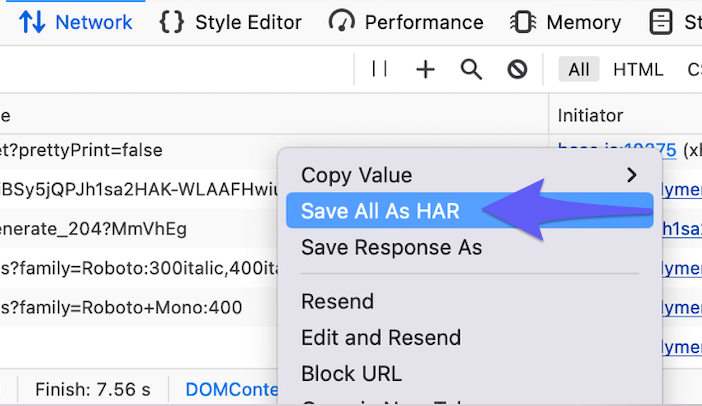Click the plus icon in toolbar
This screenshot has width=702, height=406.
[426, 69]
